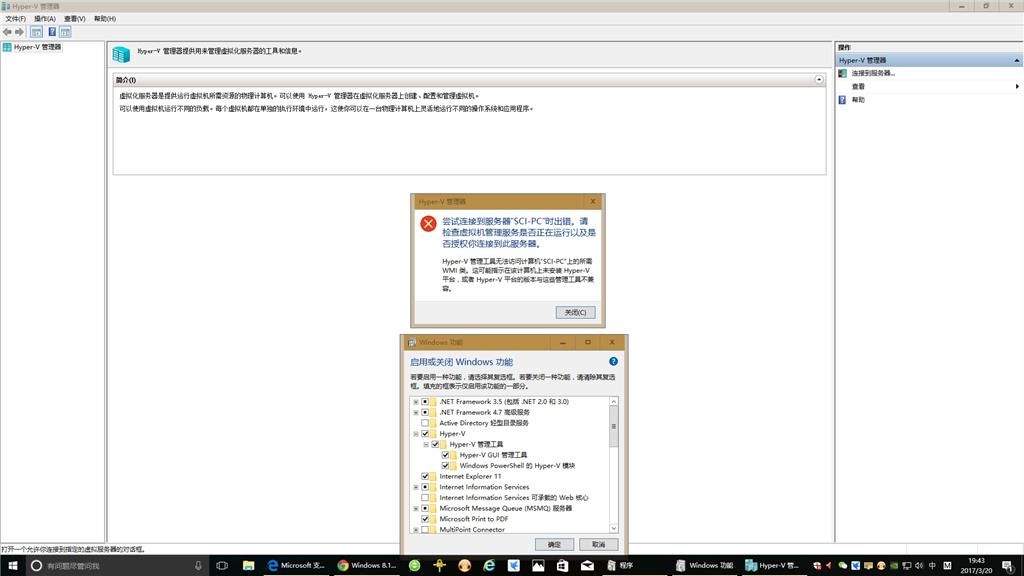Click 连接到服务器... in the actions pane

pyautogui.click(x=873, y=73)
